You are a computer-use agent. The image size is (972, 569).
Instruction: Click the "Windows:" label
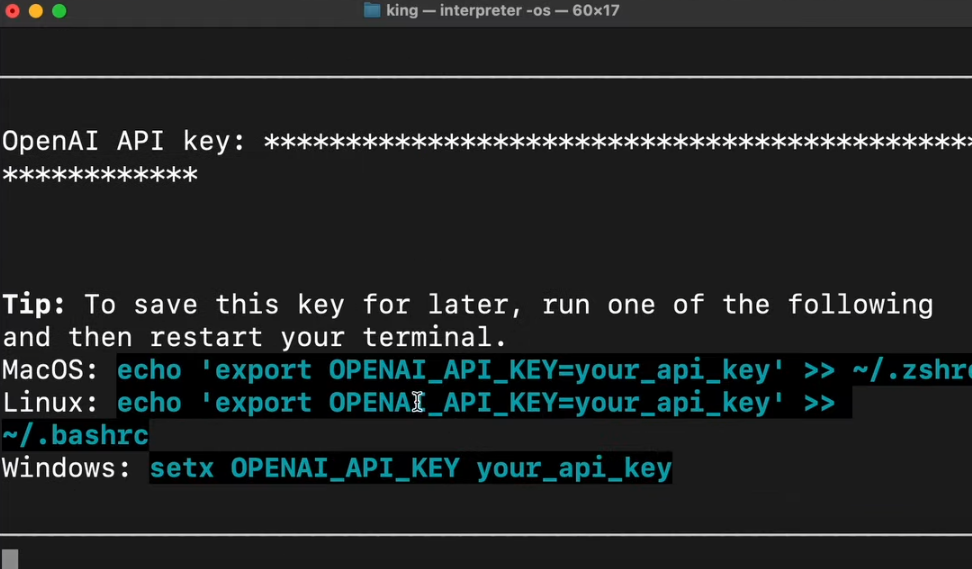tap(66, 468)
